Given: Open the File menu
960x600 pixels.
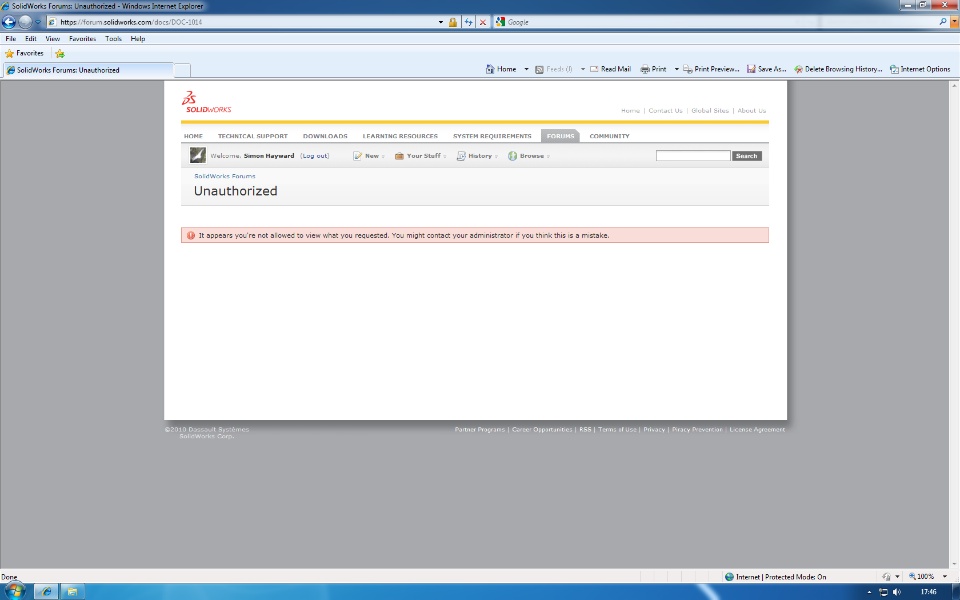Looking at the screenshot, I should pyautogui.click(x=10, y=39).
